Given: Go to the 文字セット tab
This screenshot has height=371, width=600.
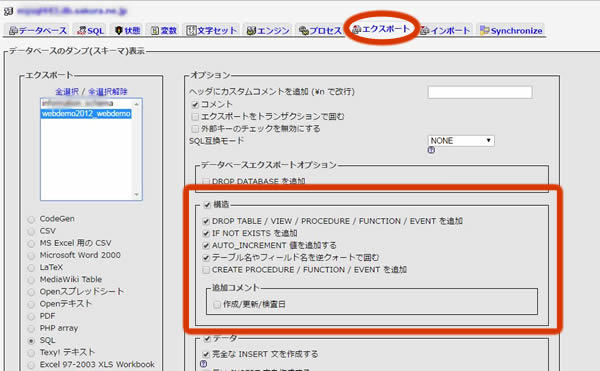Looking at the screenshot, I should (x=211, y=31).
